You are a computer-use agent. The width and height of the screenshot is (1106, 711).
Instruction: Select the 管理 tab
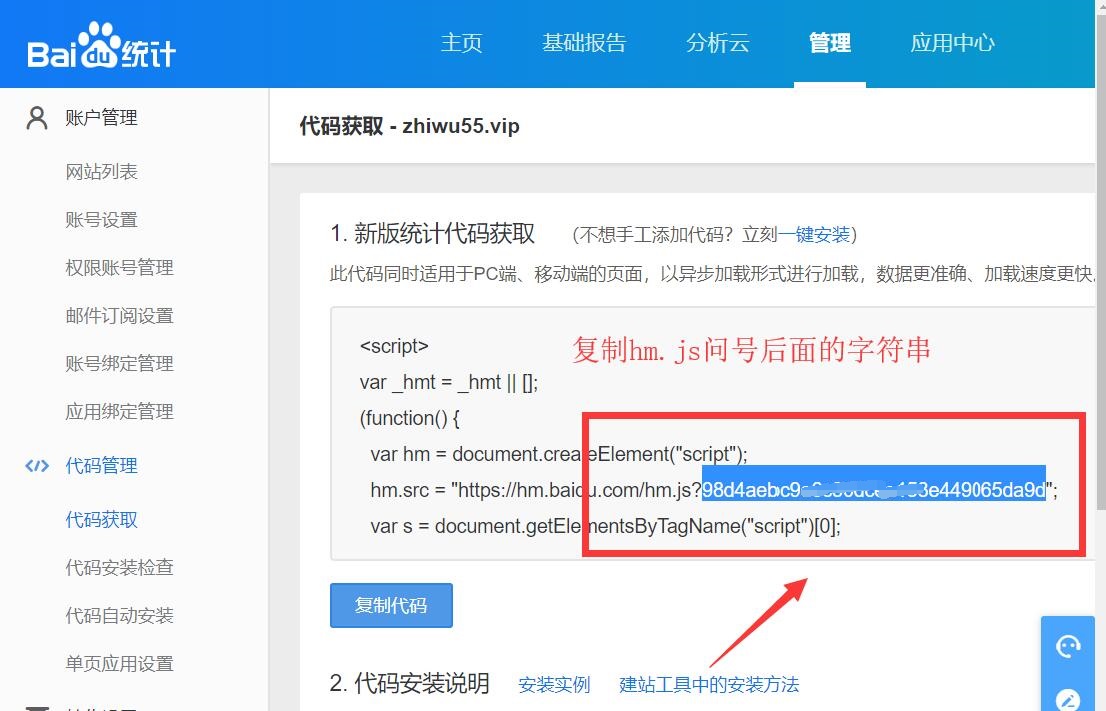coord(830,43)
